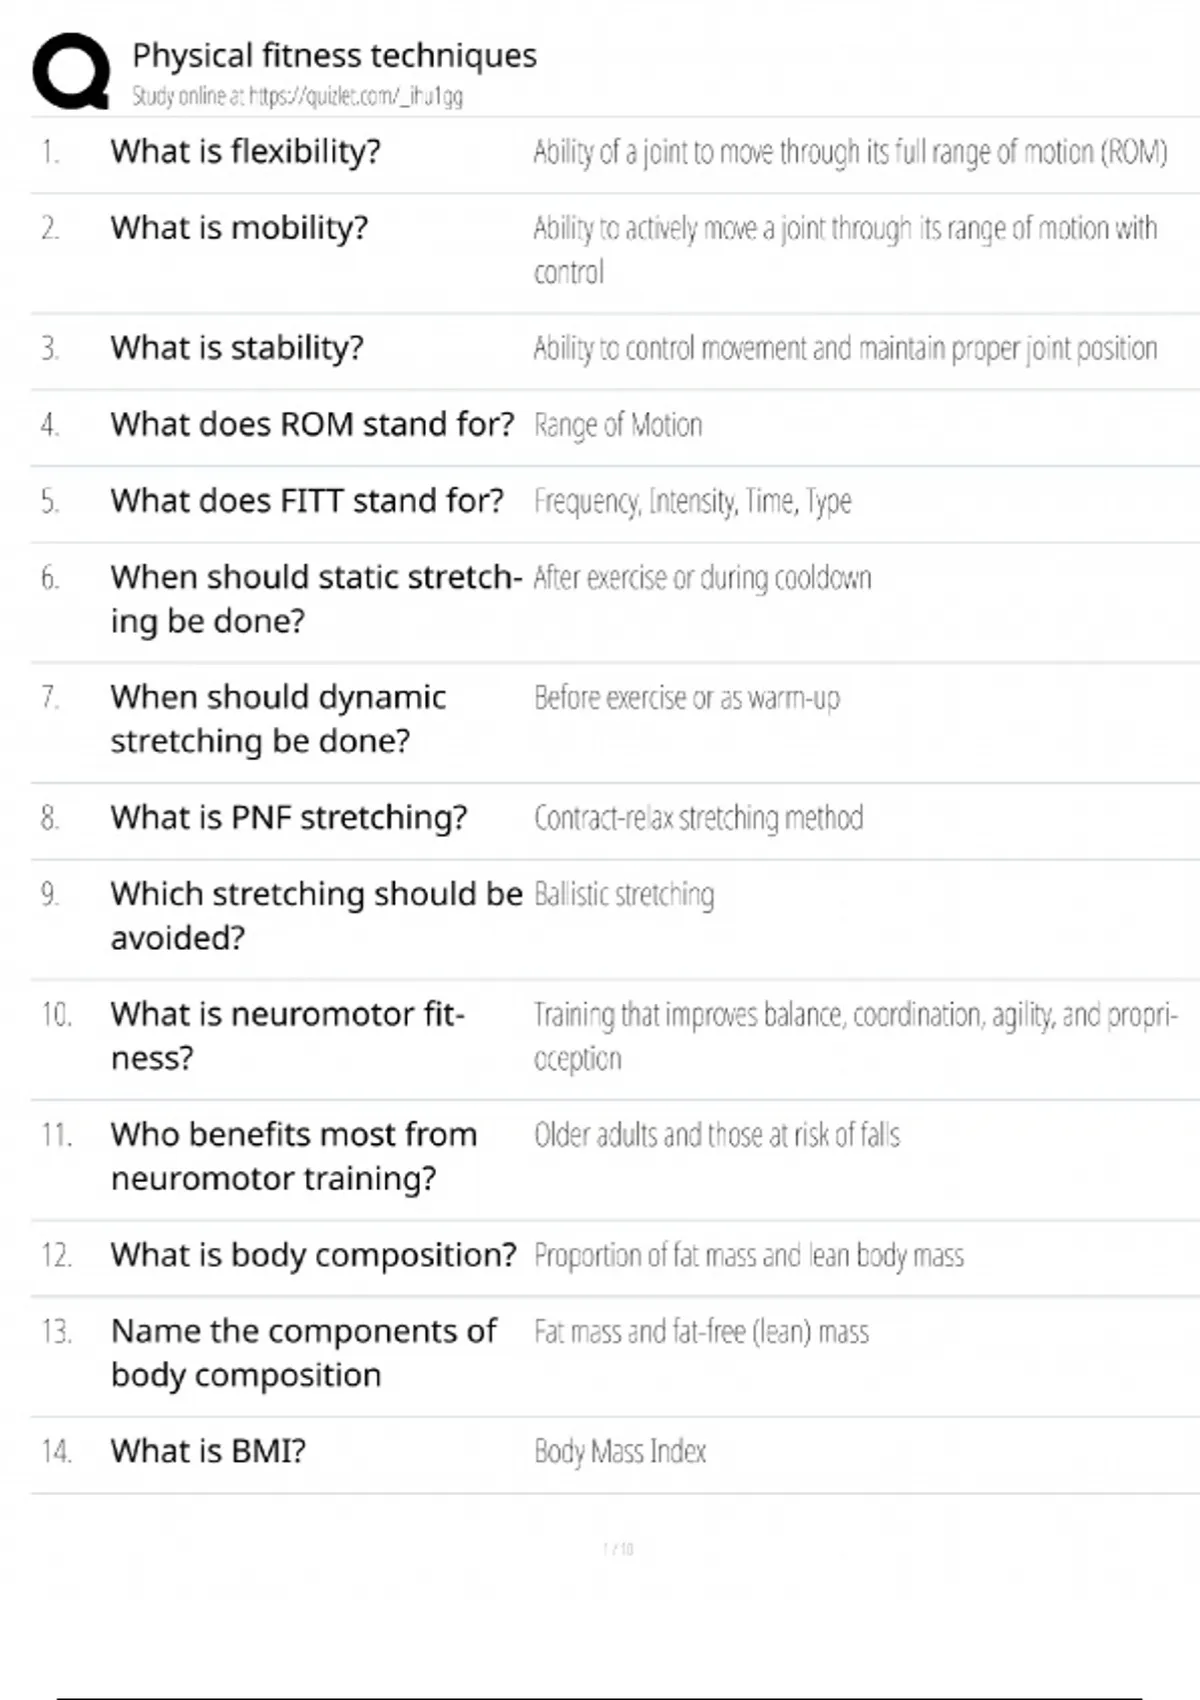
Task: Select the 'Before exercise or as warm-up' answer
Action: pos(686,698)
